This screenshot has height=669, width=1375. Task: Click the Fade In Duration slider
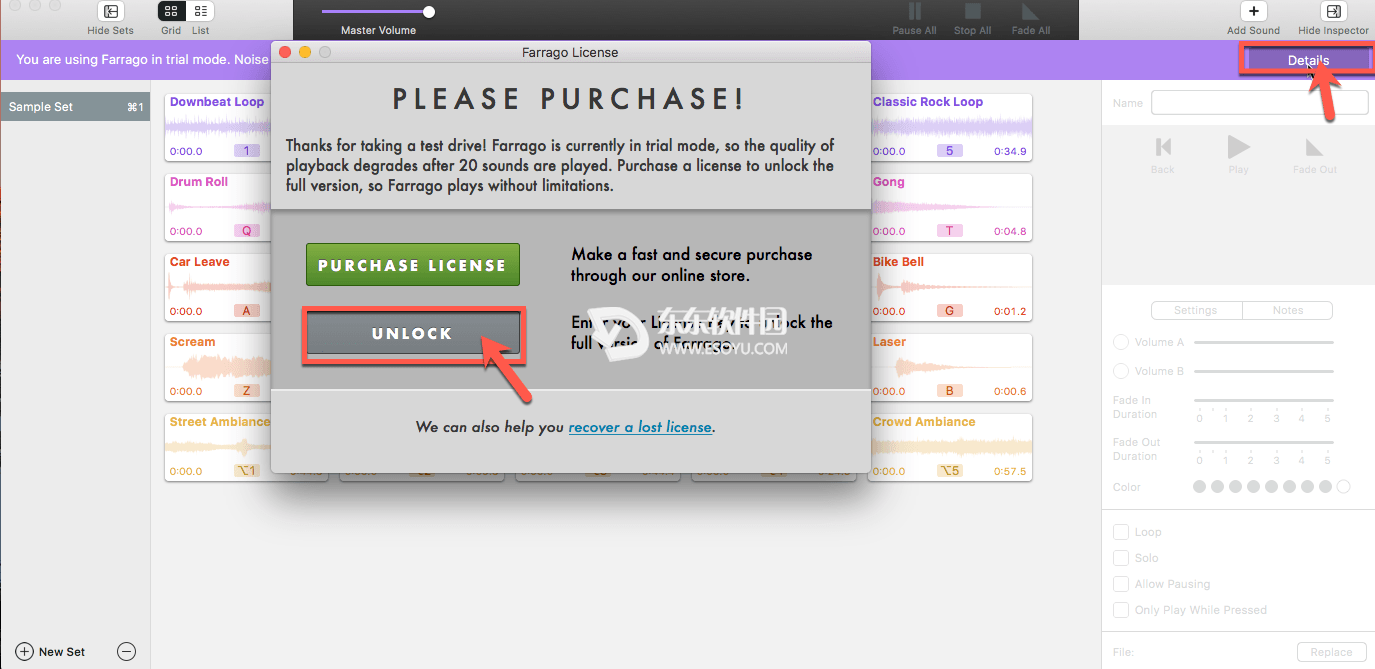(1264, 400)
